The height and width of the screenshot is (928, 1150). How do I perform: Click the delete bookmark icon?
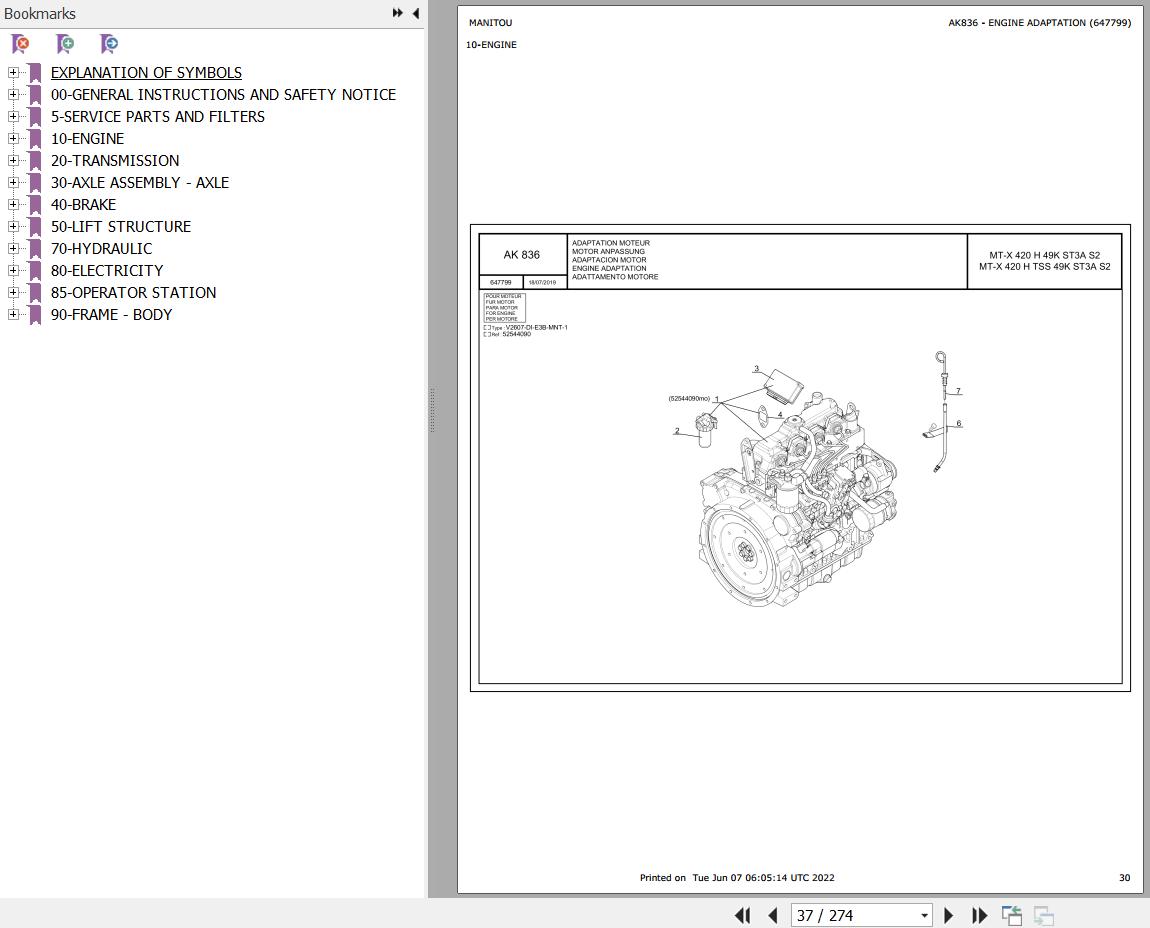21,44
